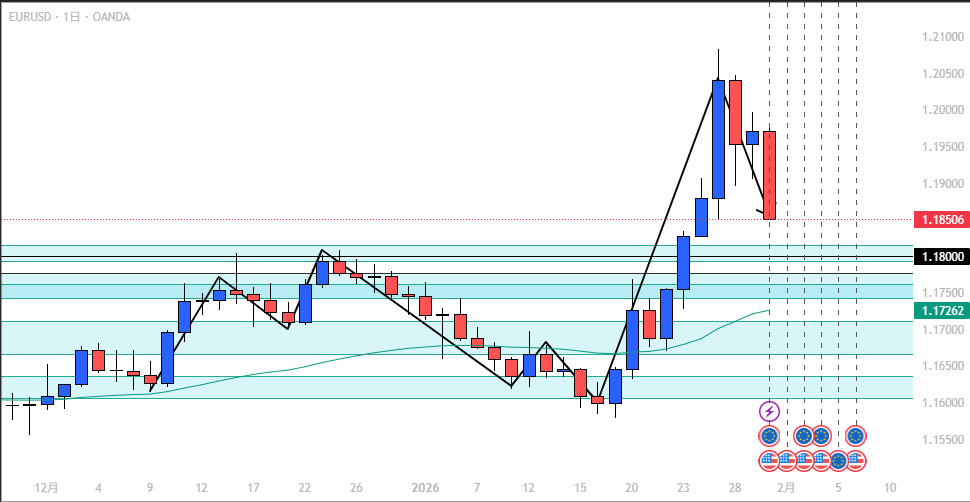This screenshot has height=502, width=970.
Task: Select the latest red candle on the chart
Action: [x=769, y=175]
